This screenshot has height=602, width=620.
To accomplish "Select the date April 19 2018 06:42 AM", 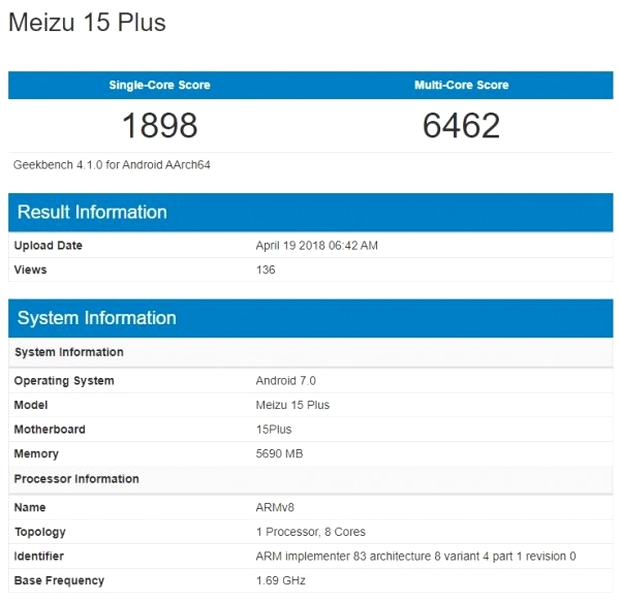I will click(317, 246).
